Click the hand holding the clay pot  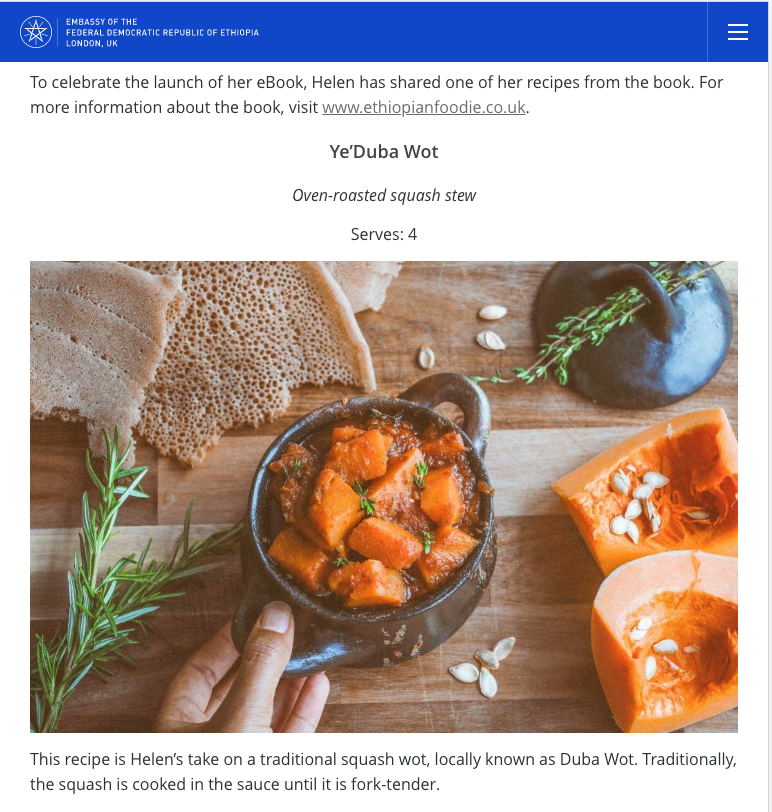pos(243,673)
